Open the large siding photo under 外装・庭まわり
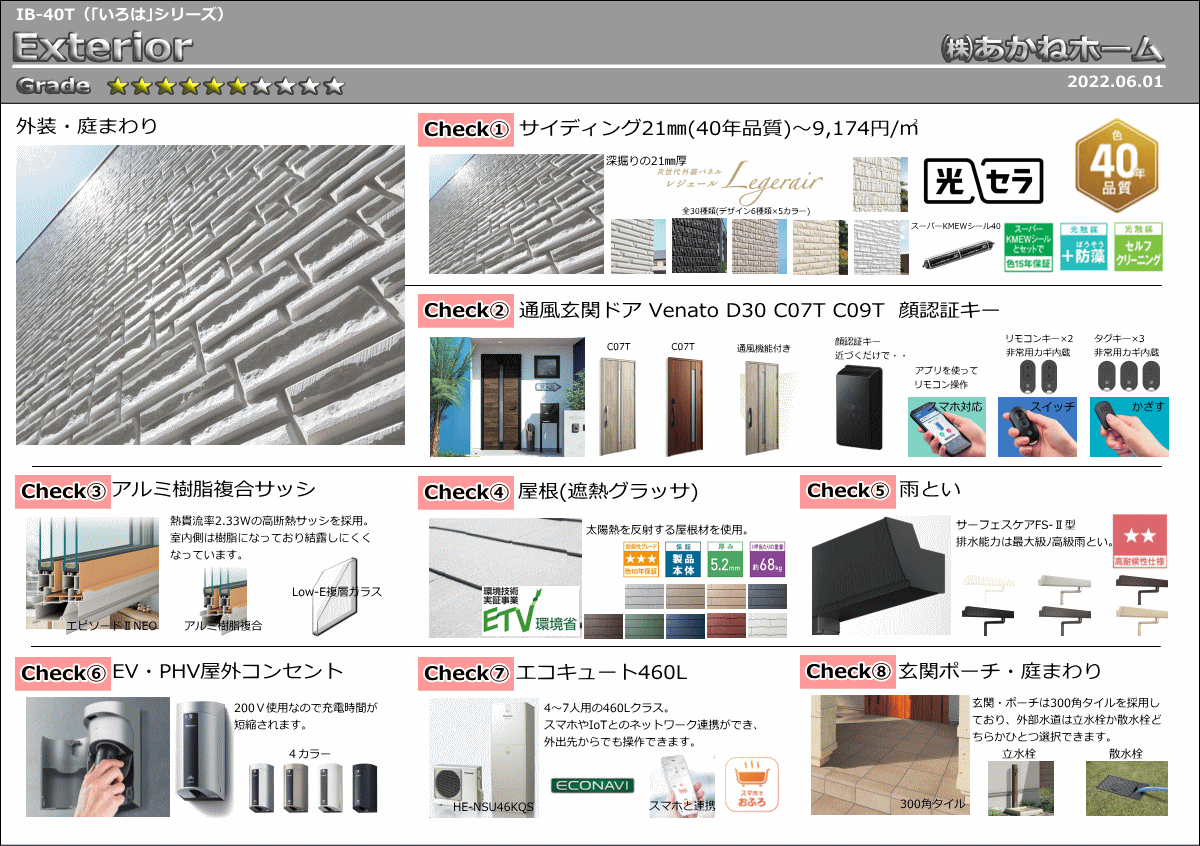Screen dimensions: 1200x846 pos(211,295)
